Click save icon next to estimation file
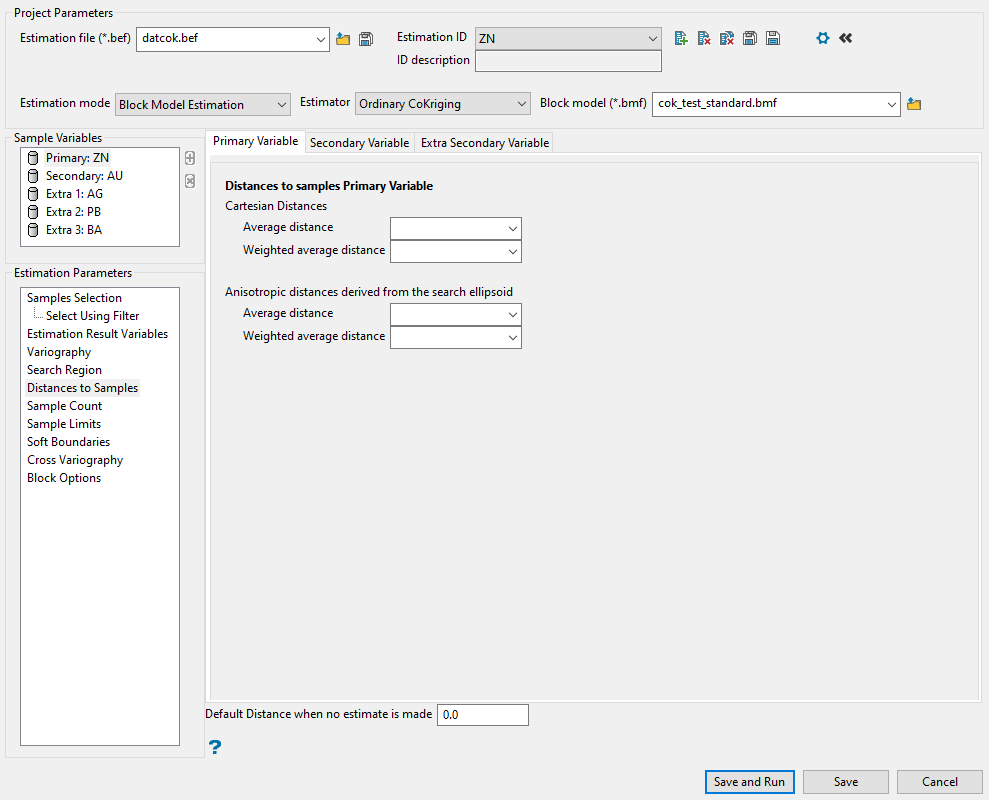 (x=366, y=39)
